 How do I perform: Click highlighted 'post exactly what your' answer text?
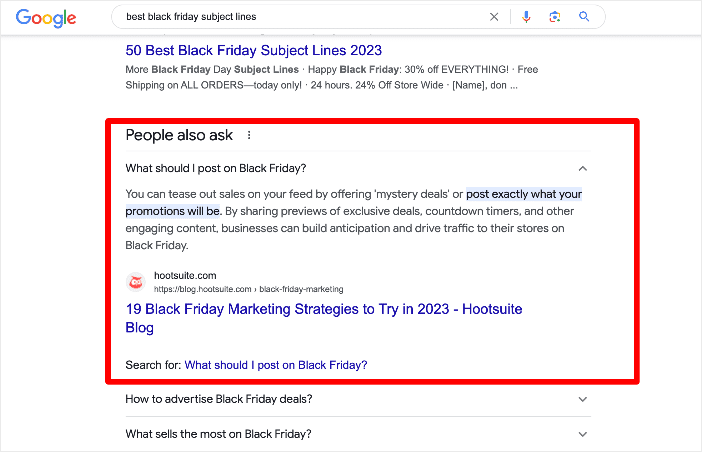(x=524, y=194)
